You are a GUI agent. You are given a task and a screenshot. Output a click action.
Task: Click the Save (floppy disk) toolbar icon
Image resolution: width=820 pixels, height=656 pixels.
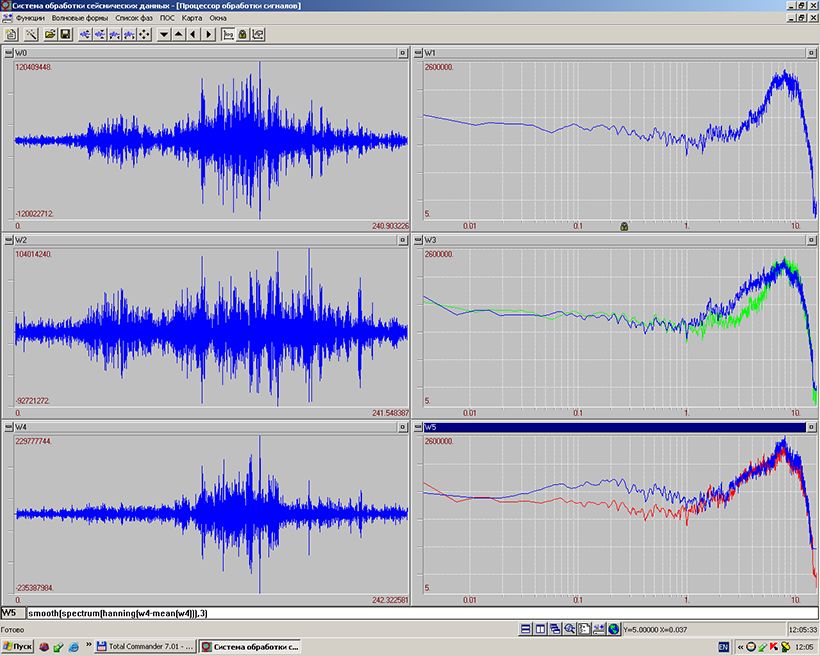tap(65, 34)
